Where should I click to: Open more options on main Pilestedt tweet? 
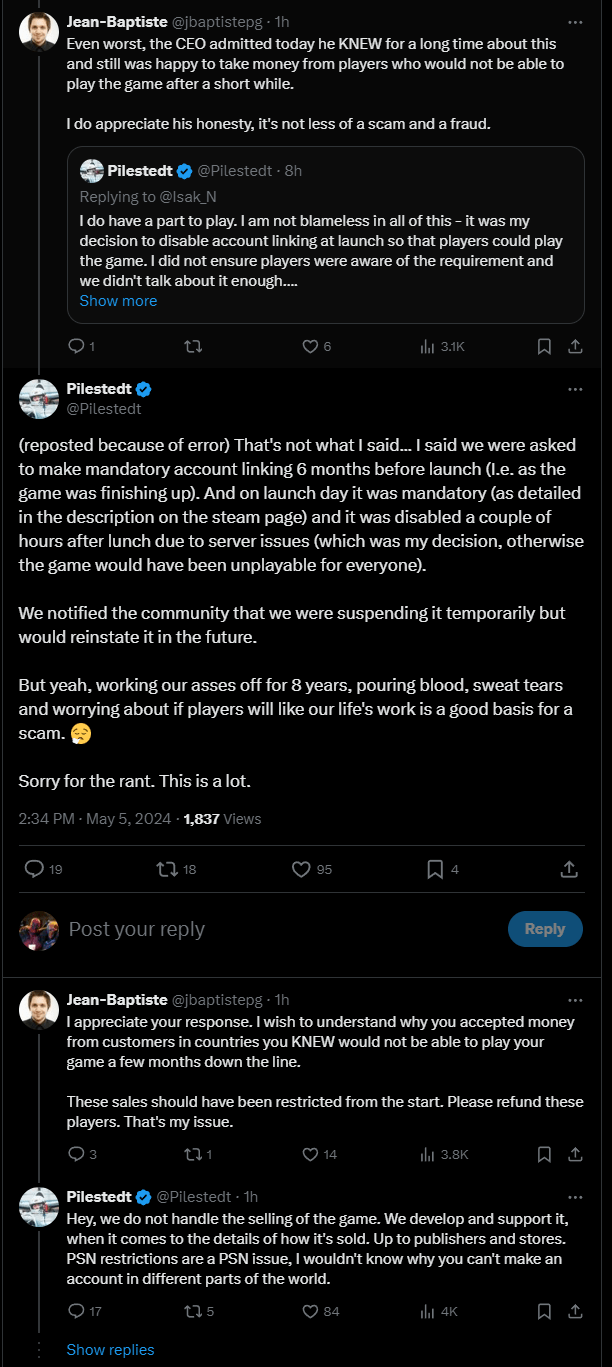tap(575, 389)
